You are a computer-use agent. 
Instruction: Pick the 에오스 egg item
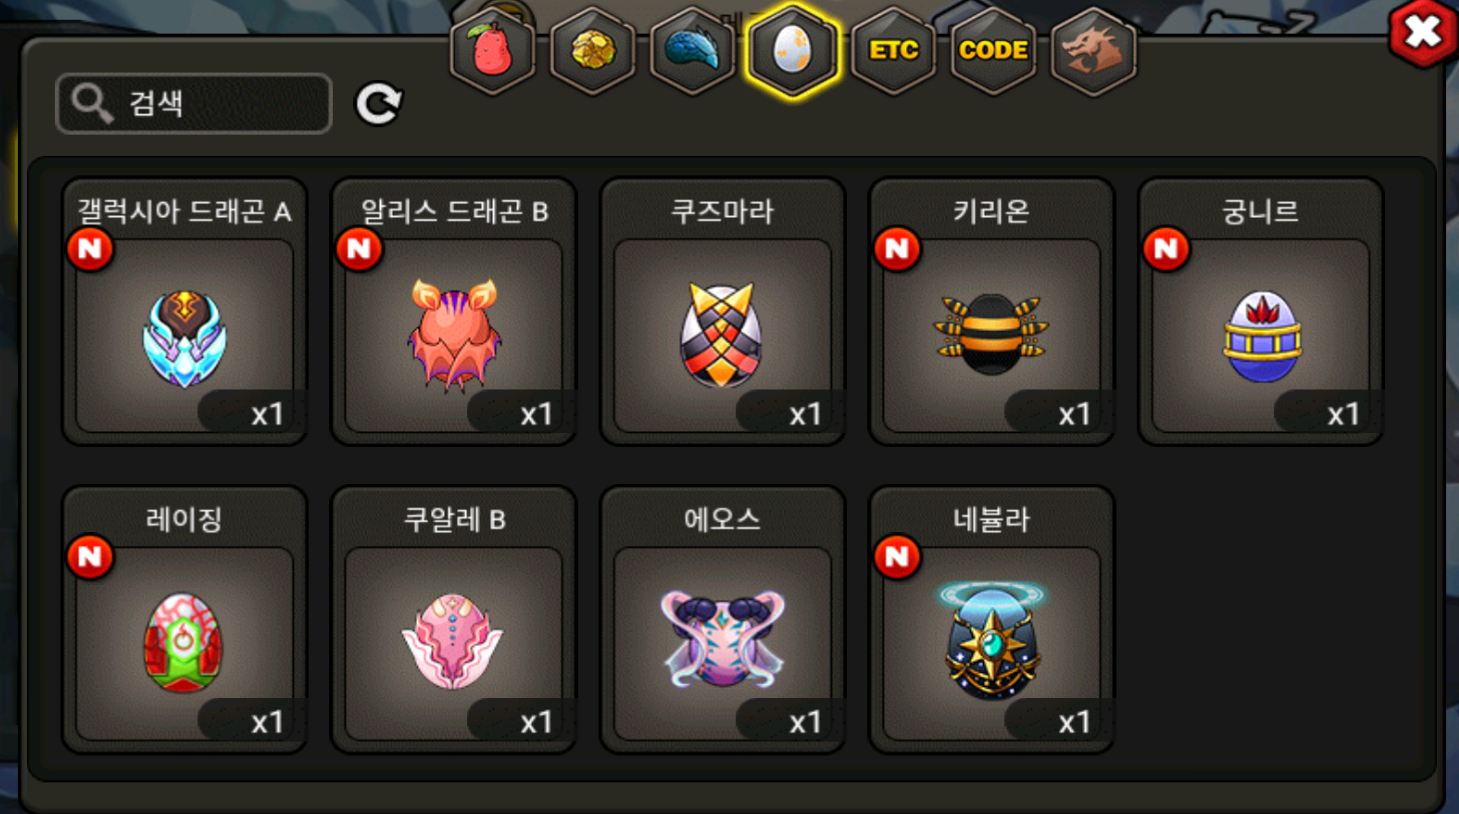(x=722, y=619)
